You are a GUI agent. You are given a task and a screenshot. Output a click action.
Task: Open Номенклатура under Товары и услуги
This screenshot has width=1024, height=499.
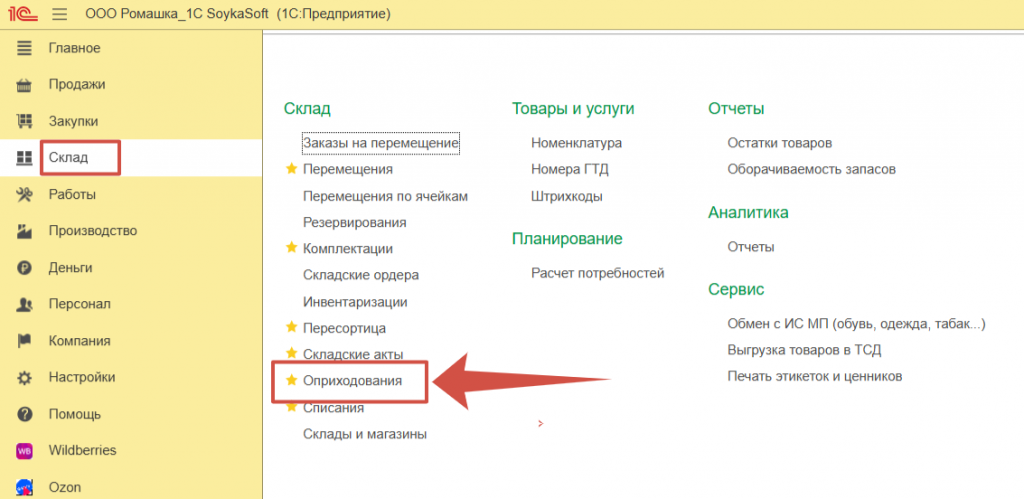pos(576,144)
